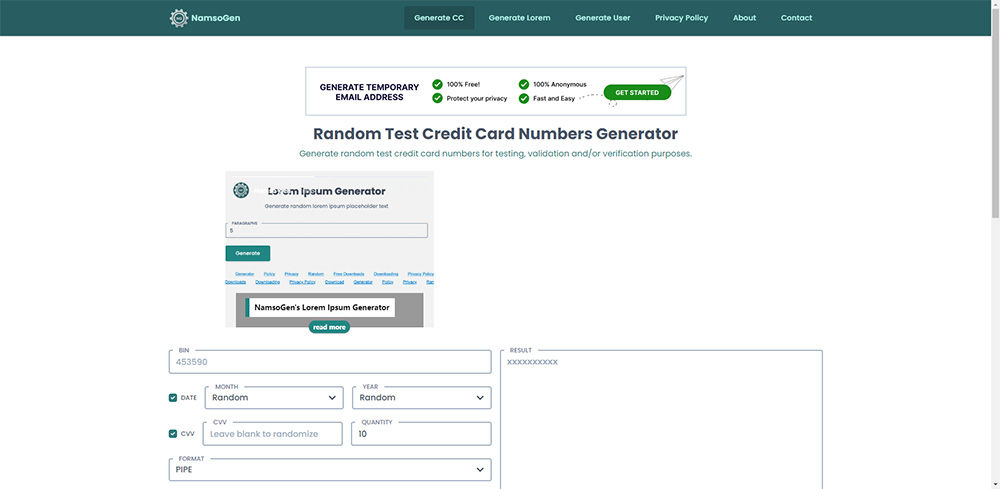Click the NamsoGen gear logo icon

pos(179,18)
